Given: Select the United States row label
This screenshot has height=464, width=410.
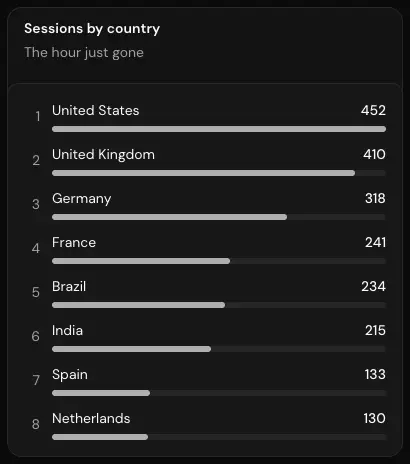Looking at the screenshot, I should click(x=96, y=110).
